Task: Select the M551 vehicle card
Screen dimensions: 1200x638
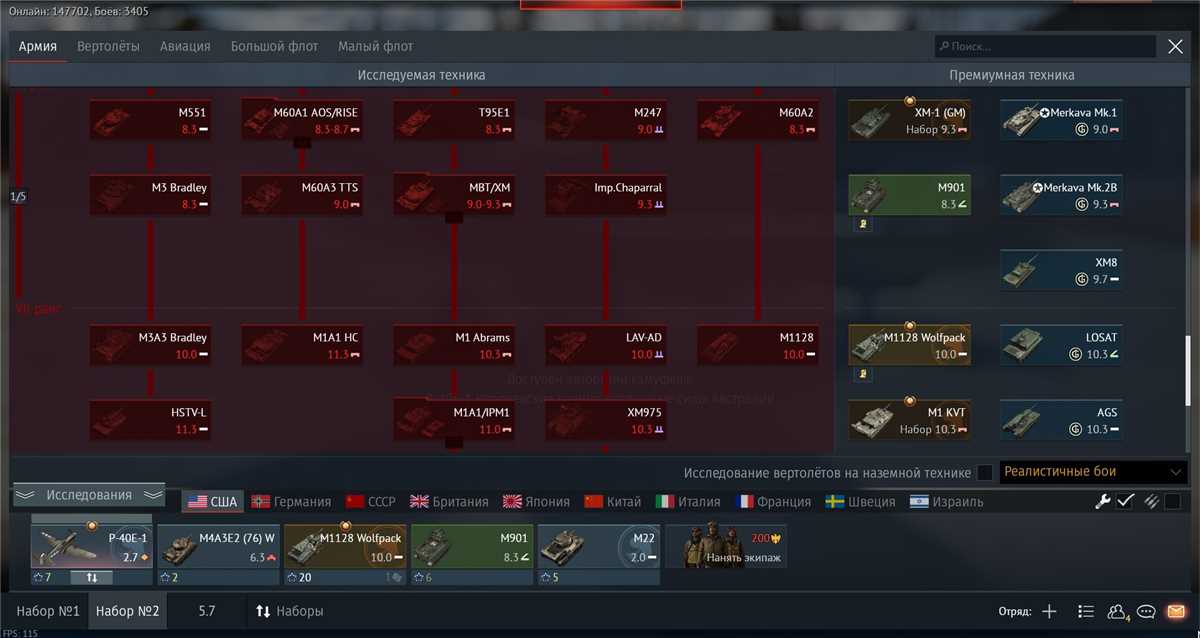Action: (150, 120)
